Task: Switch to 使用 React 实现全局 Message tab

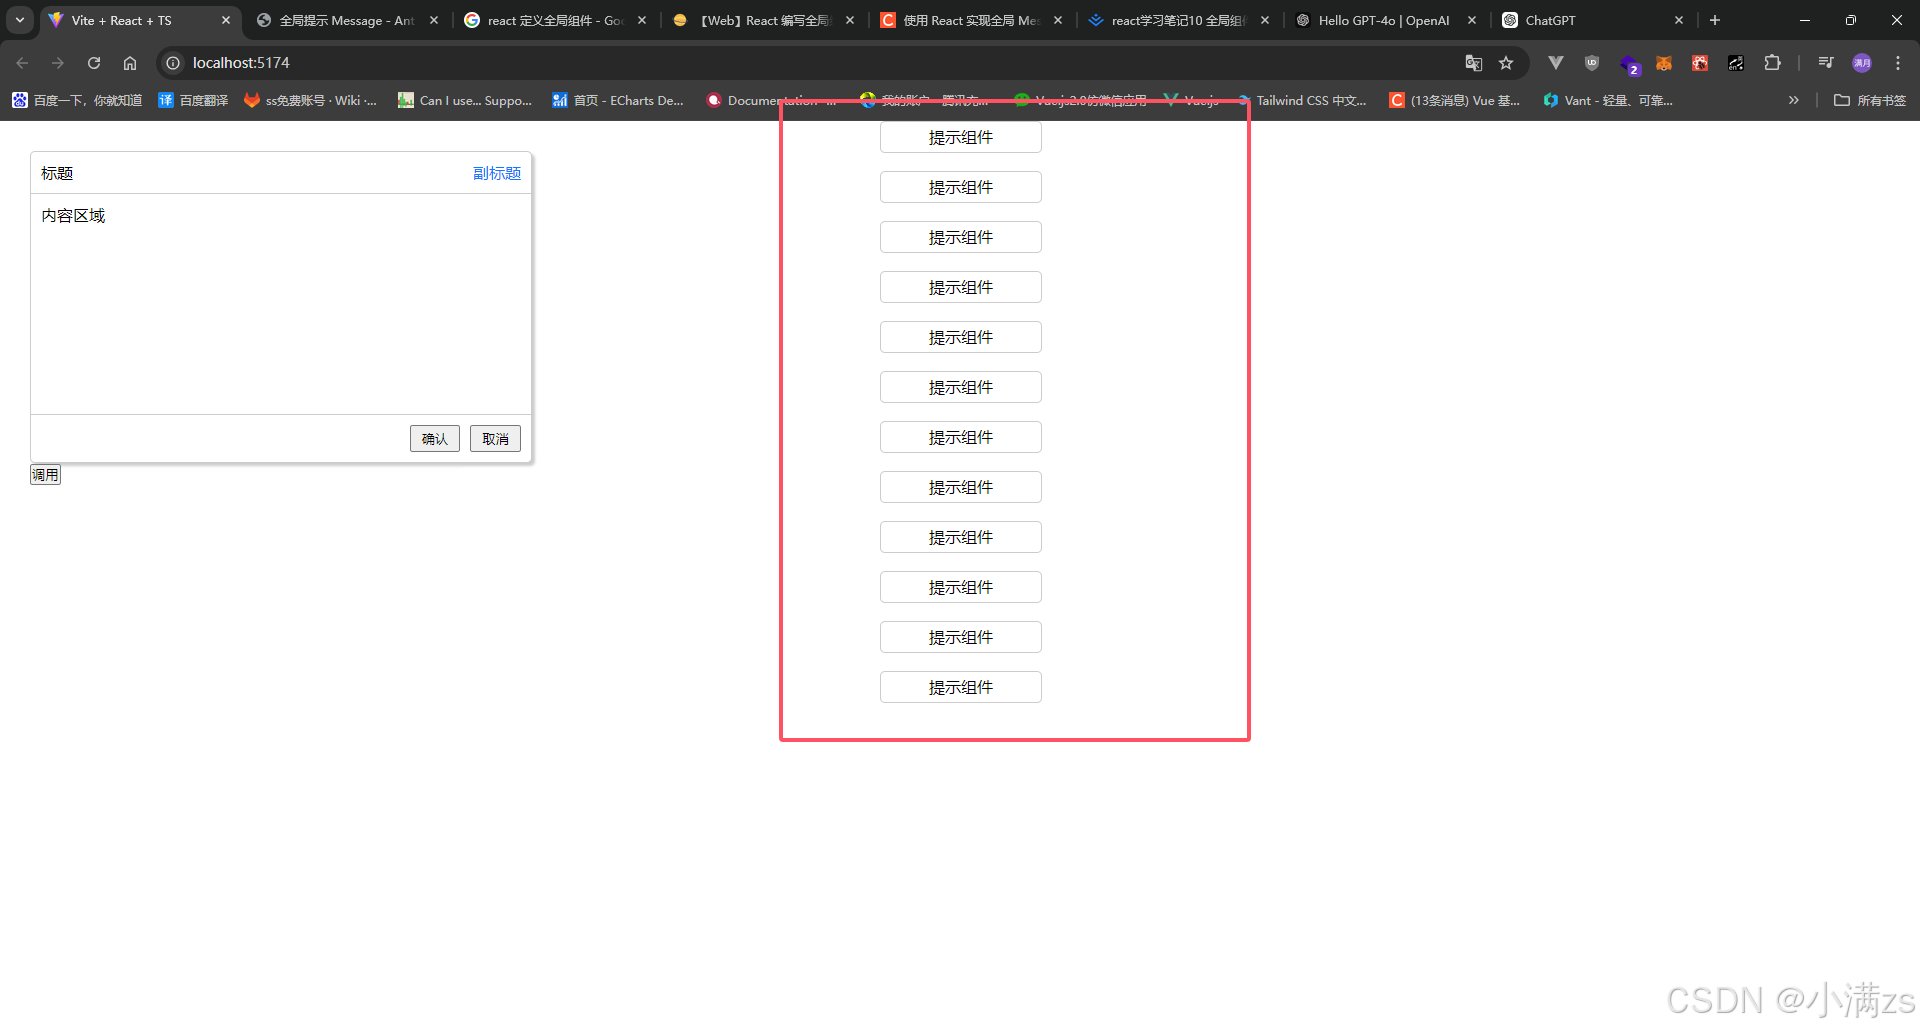Action: point(971,20)
